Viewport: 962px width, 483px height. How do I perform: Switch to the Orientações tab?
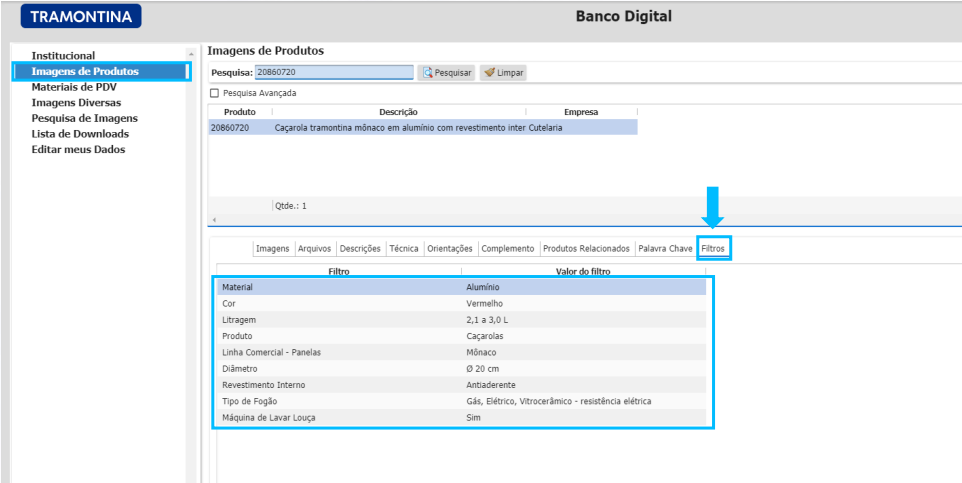(x=450, y=249)
